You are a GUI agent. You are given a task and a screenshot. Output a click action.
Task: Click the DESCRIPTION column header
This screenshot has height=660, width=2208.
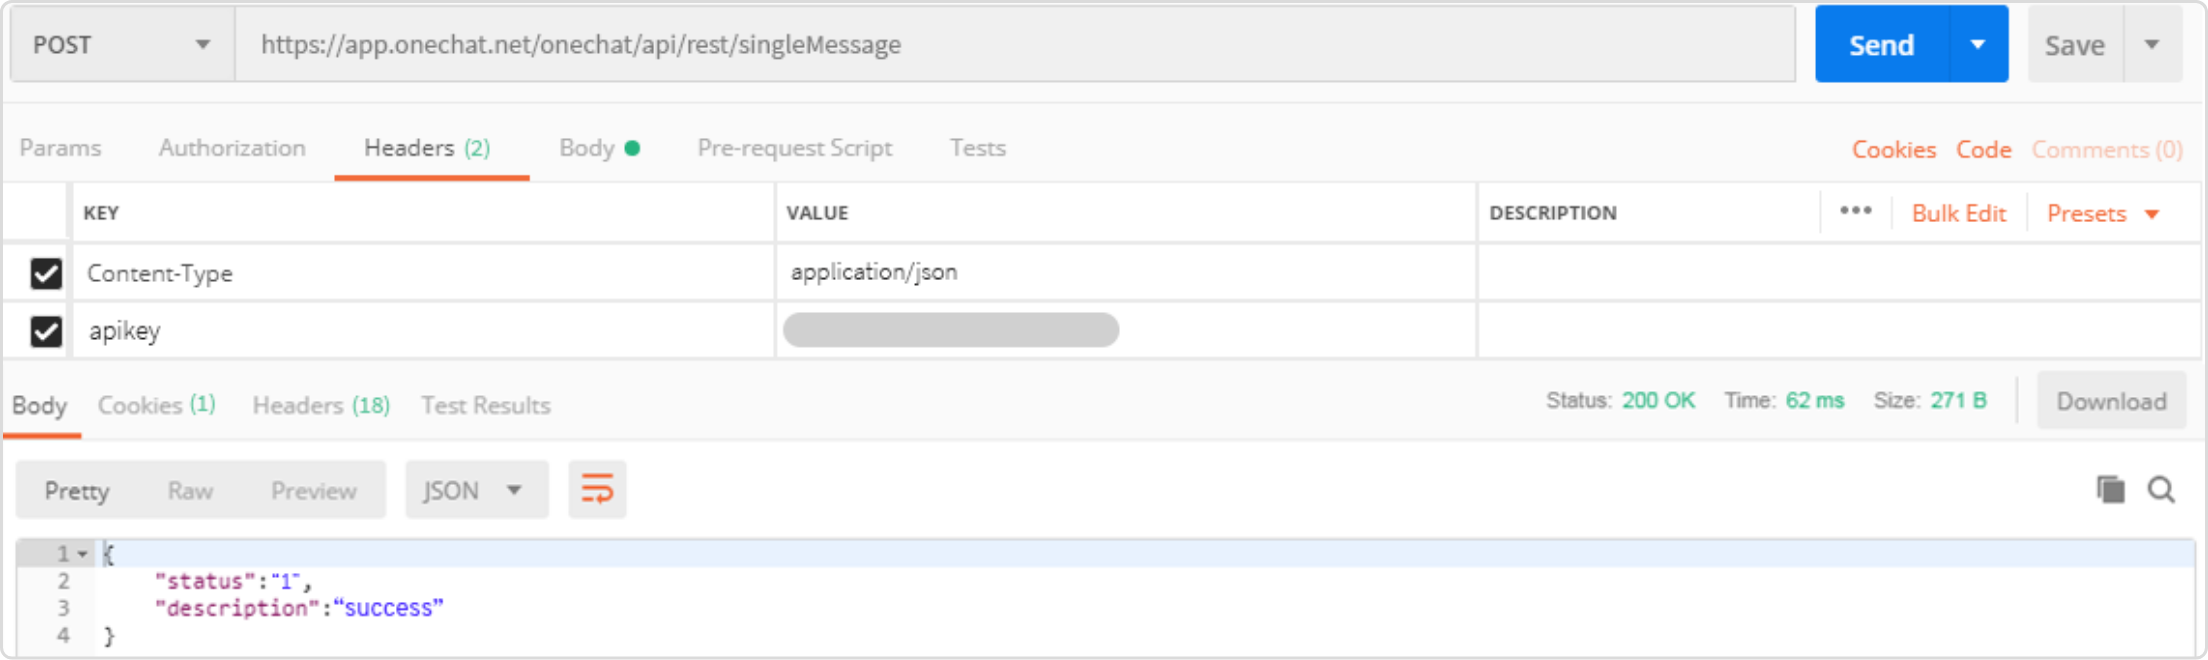(x=1552, y=213)
